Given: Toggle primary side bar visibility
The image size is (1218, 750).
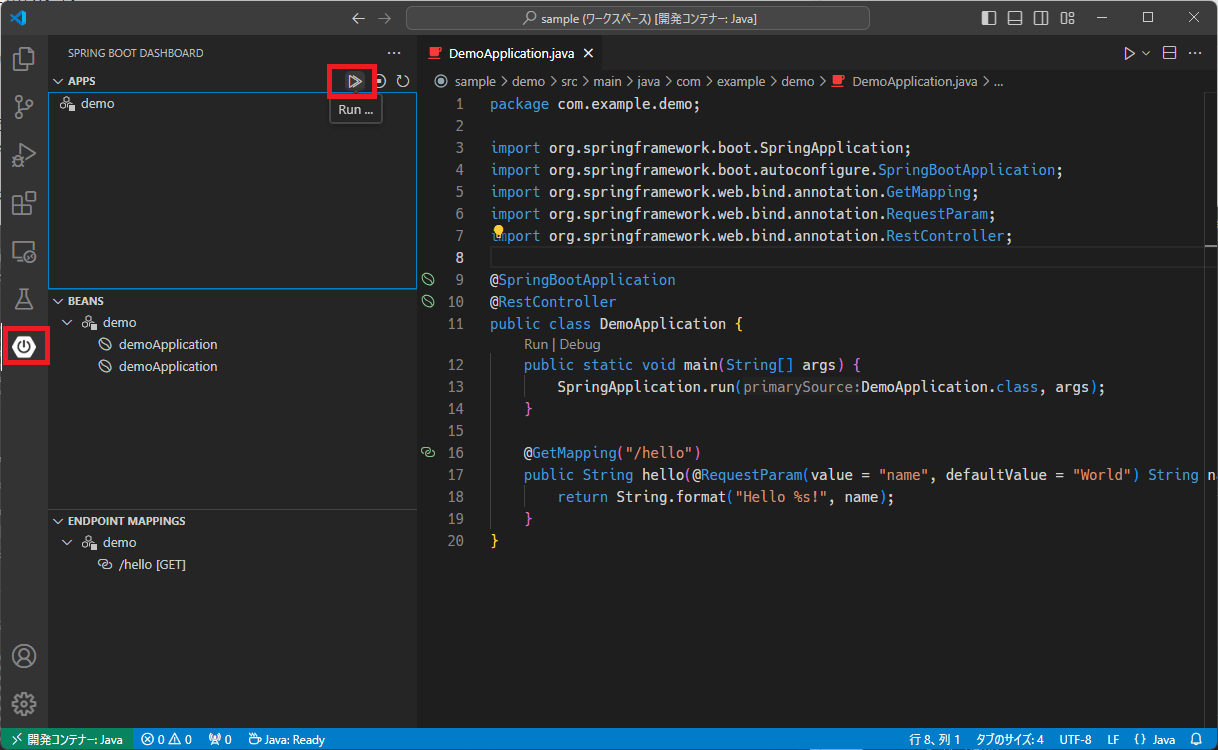Looking at the screenshot, I should [x=989, y=18].
